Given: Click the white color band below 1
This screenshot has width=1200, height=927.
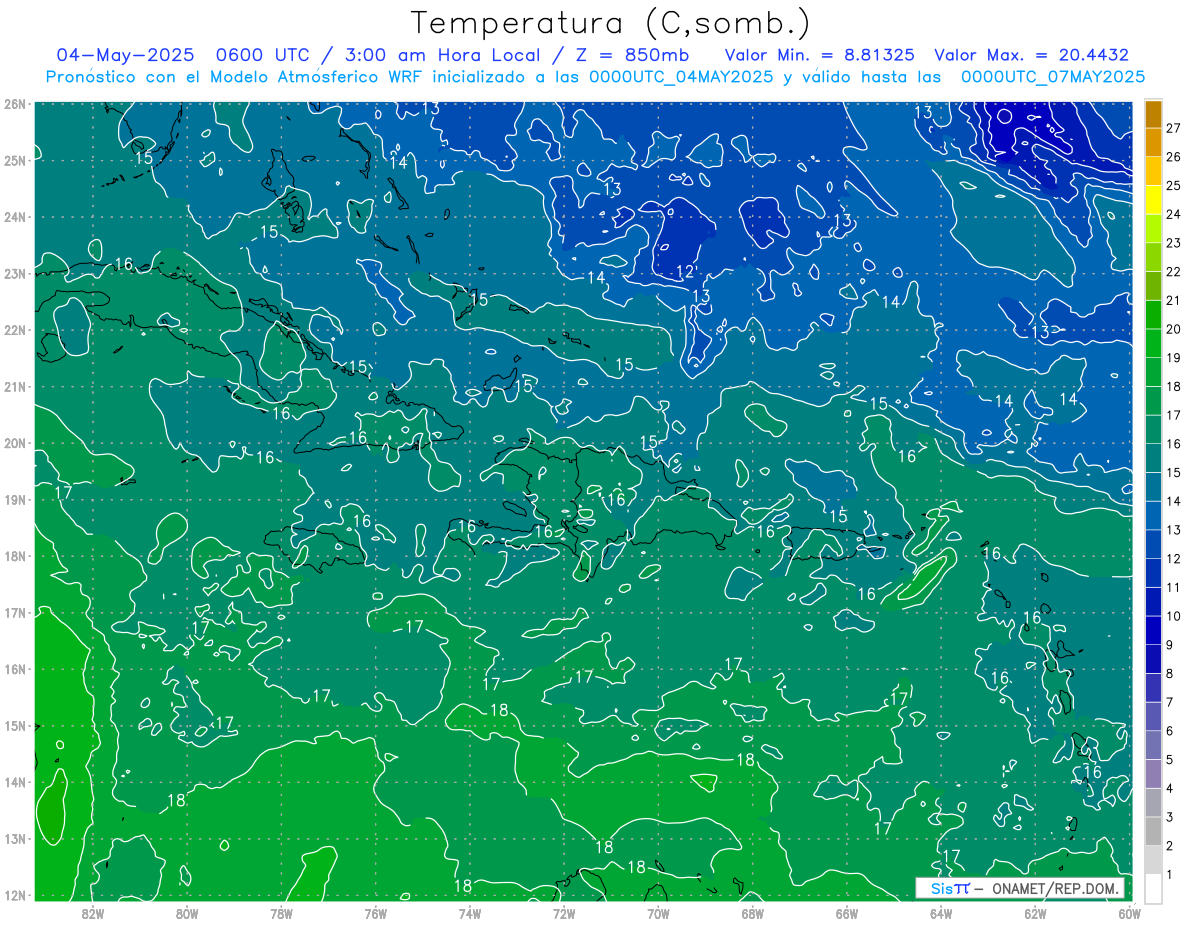Looking at the screenshot, I should tap(1154, 888).
